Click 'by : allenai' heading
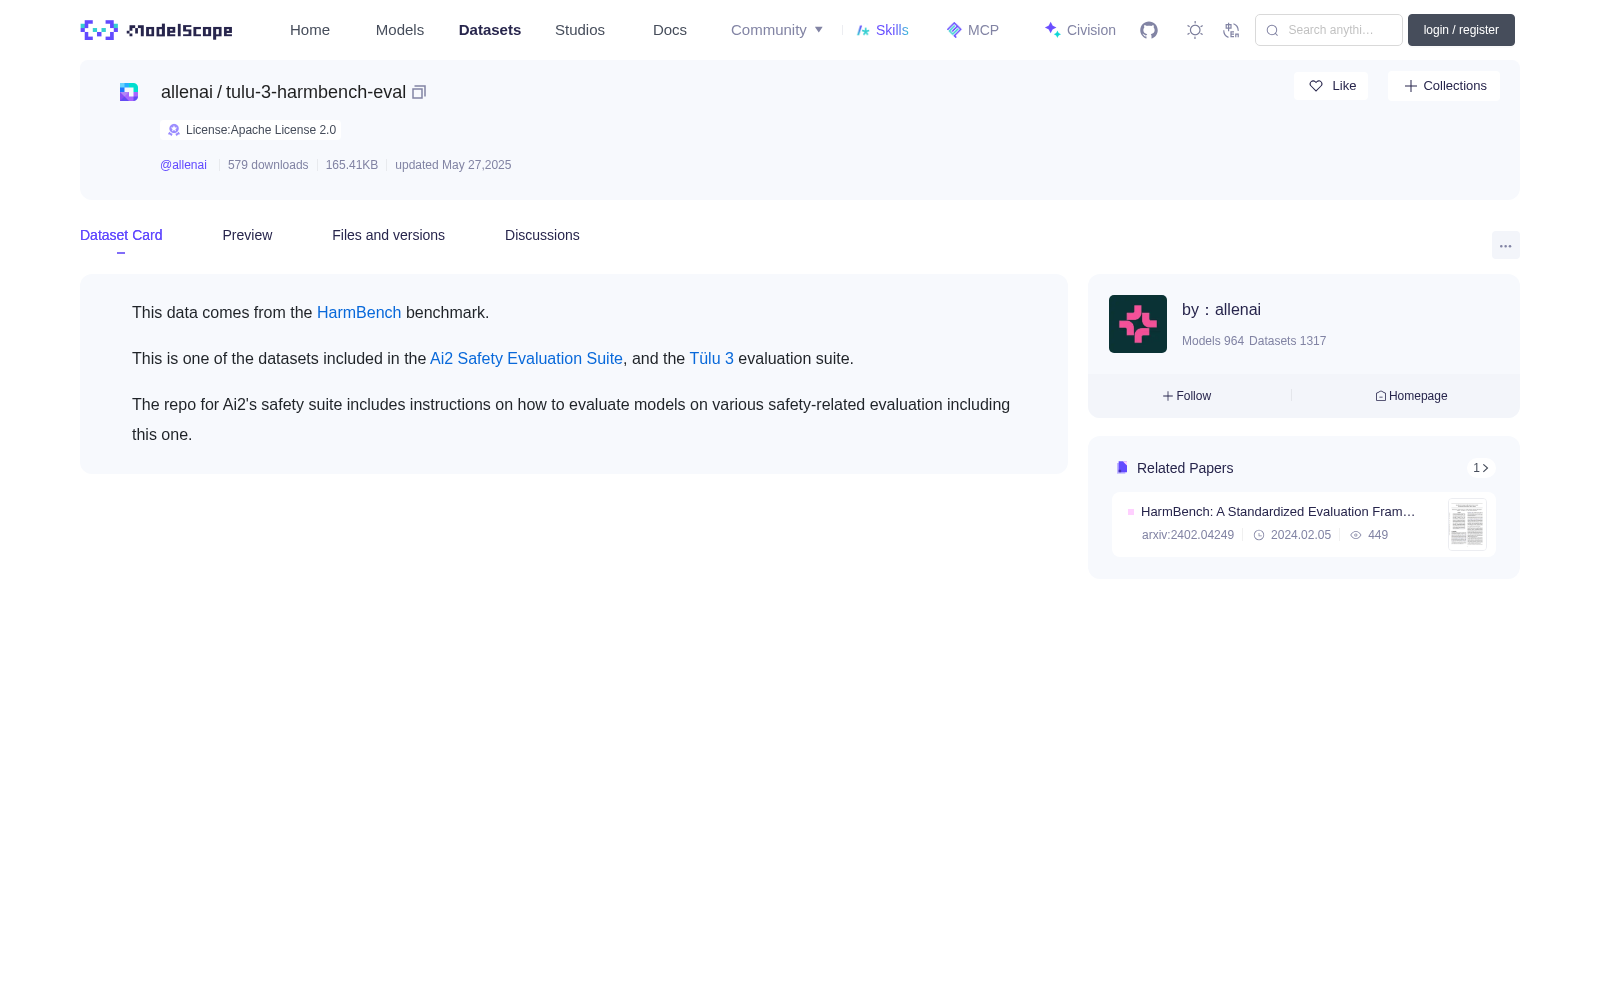 1221,310
